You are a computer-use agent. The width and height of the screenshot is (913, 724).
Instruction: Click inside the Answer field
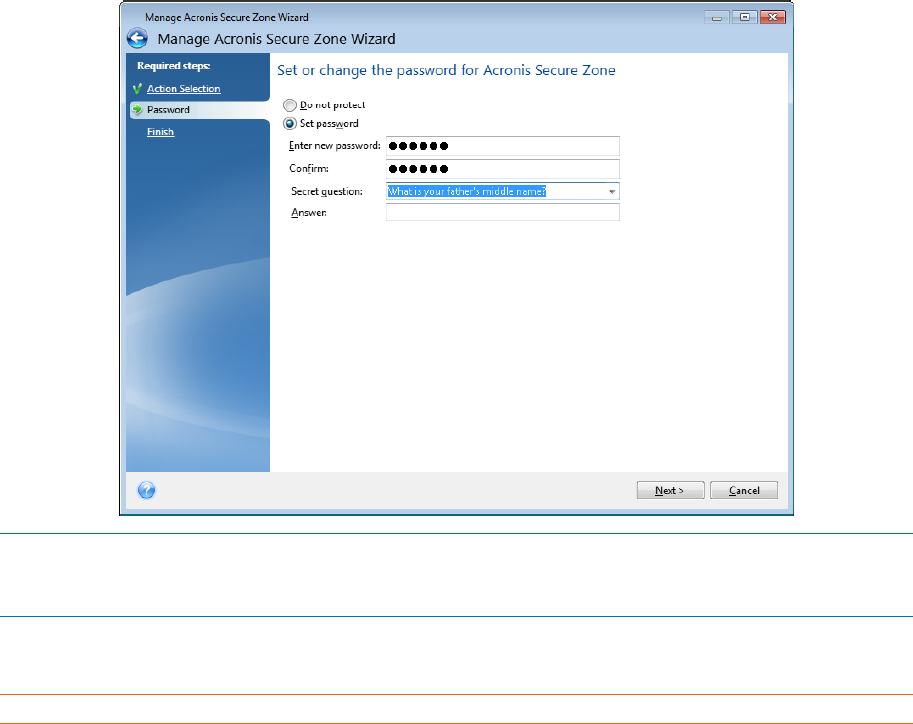tap(502, 212)
